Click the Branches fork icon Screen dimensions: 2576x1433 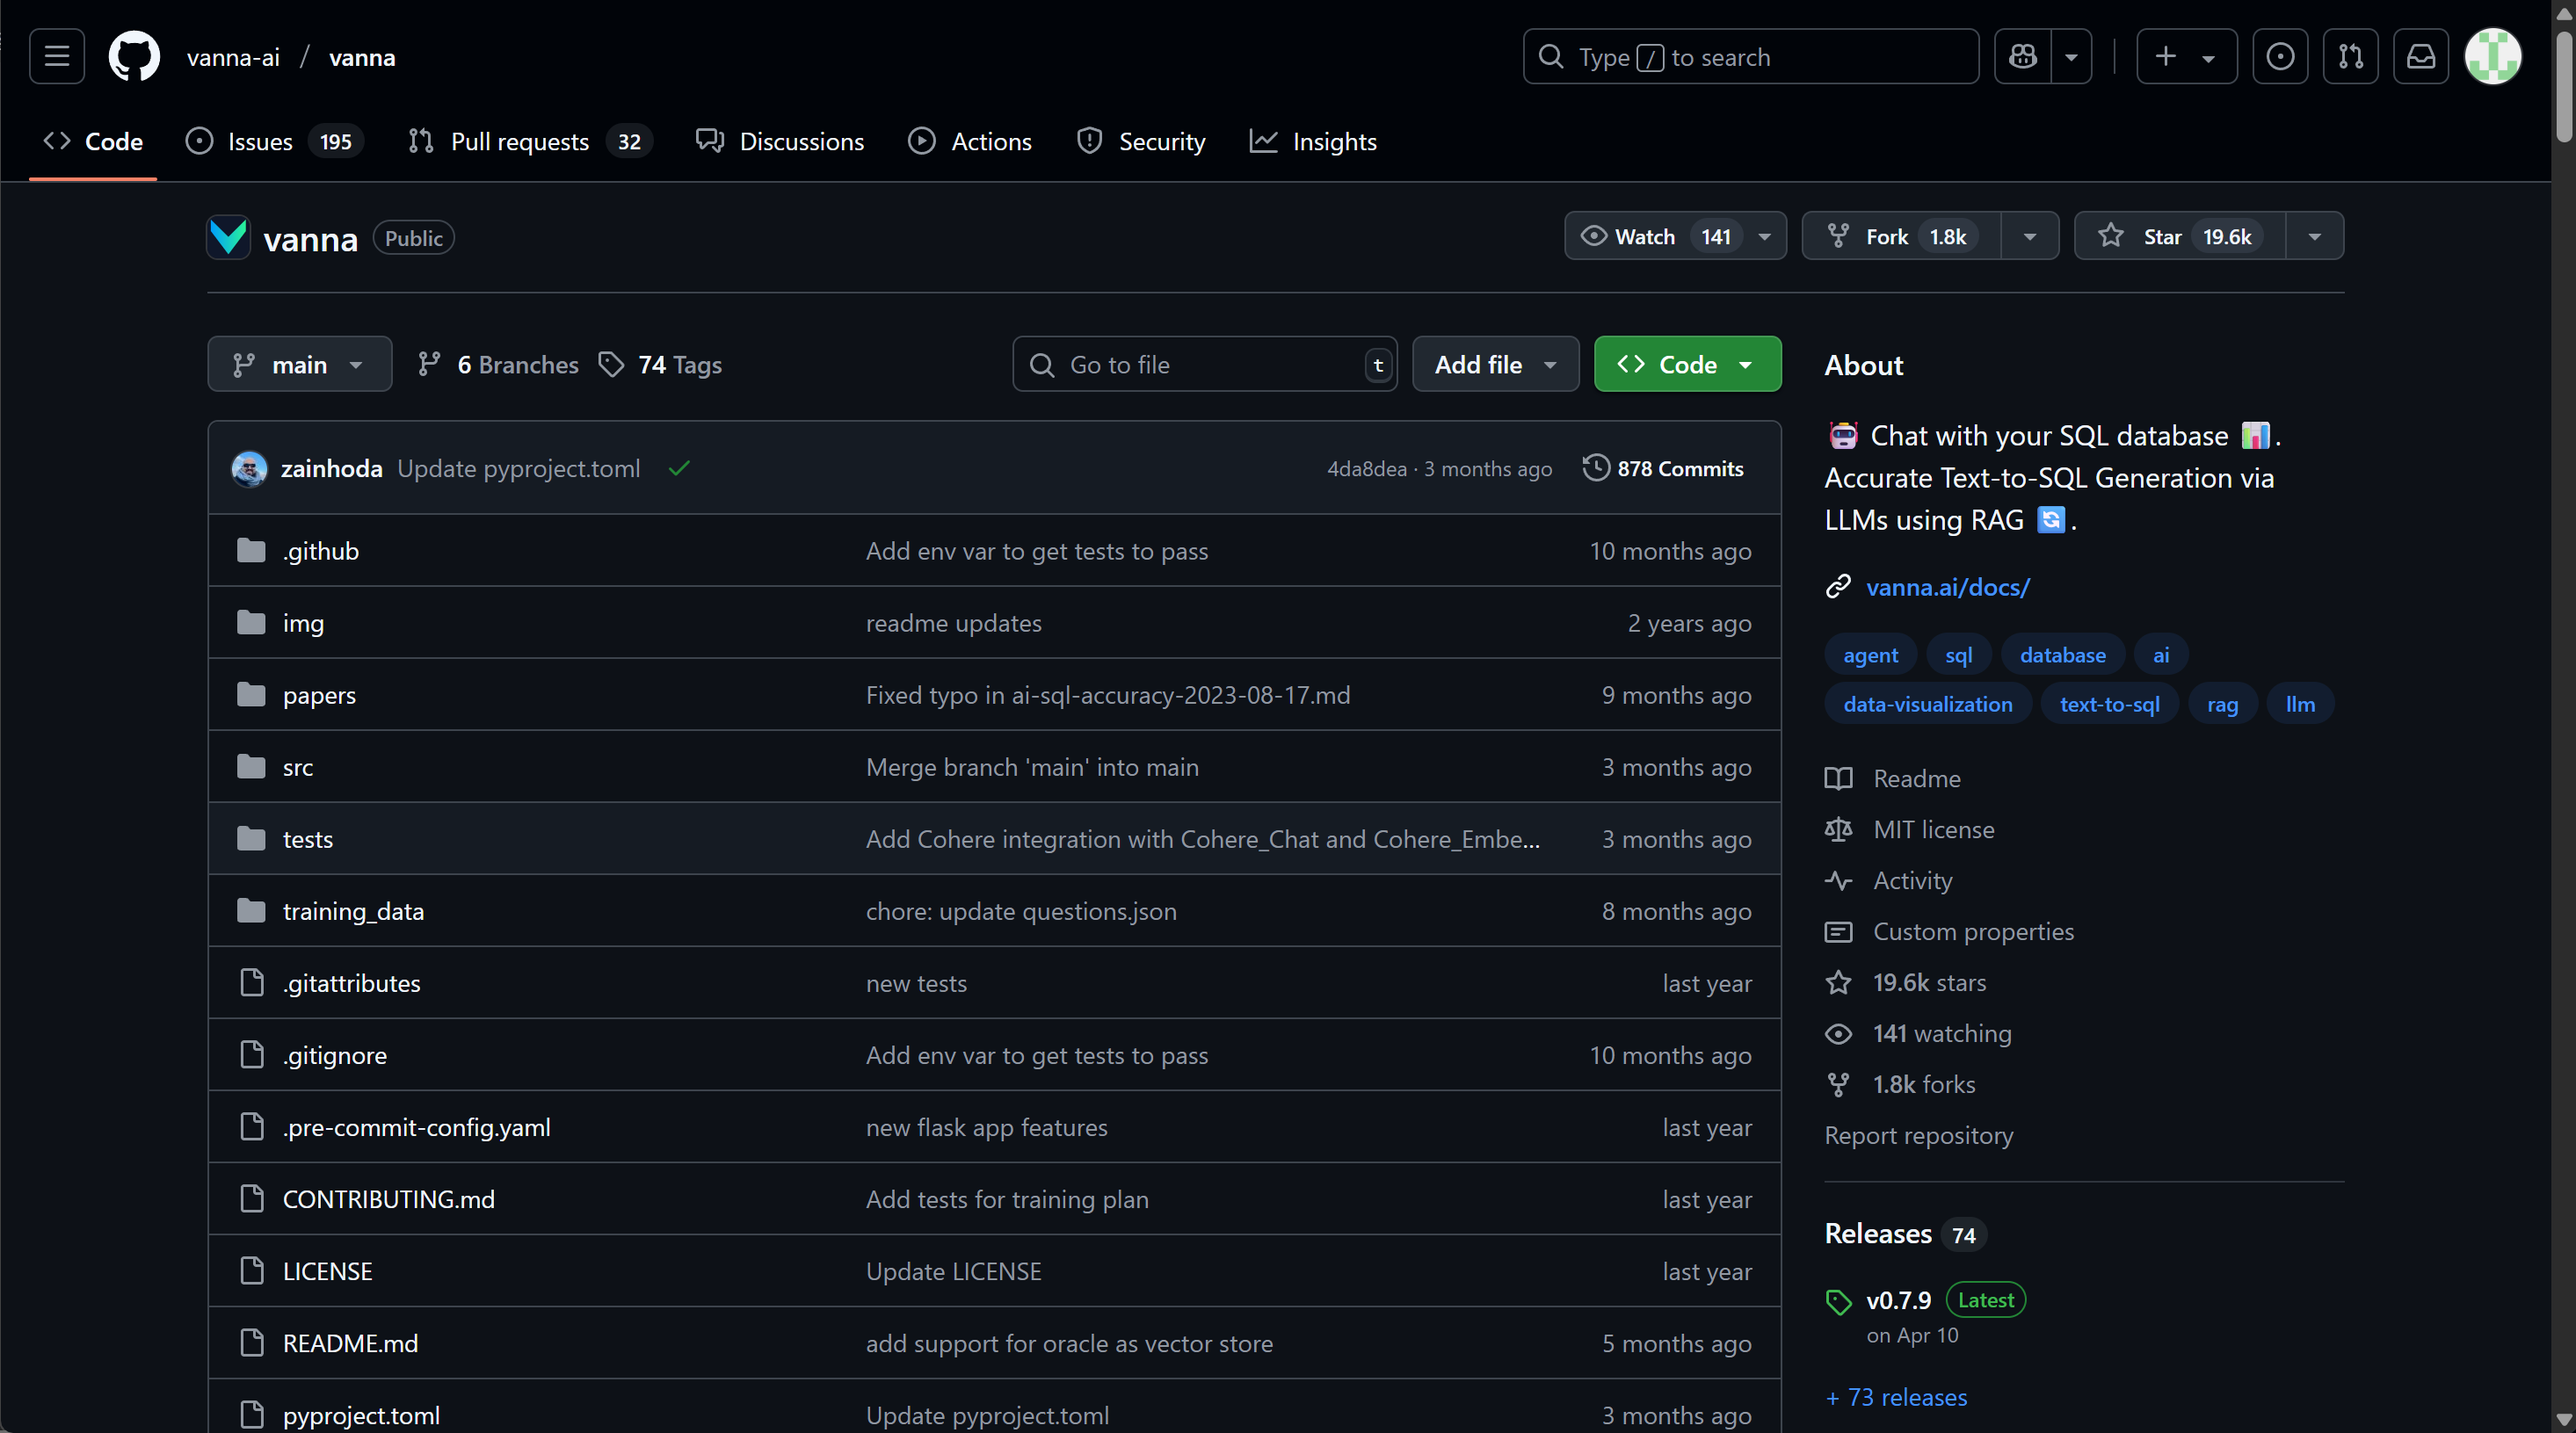[429, 365]
